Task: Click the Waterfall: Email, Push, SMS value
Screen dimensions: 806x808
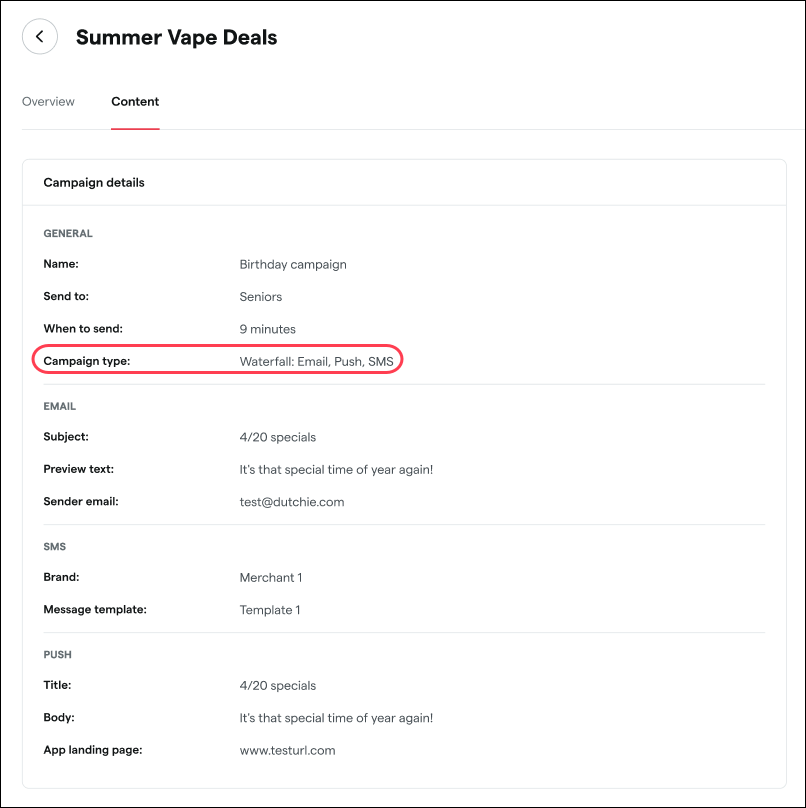Action: point(317,361)
